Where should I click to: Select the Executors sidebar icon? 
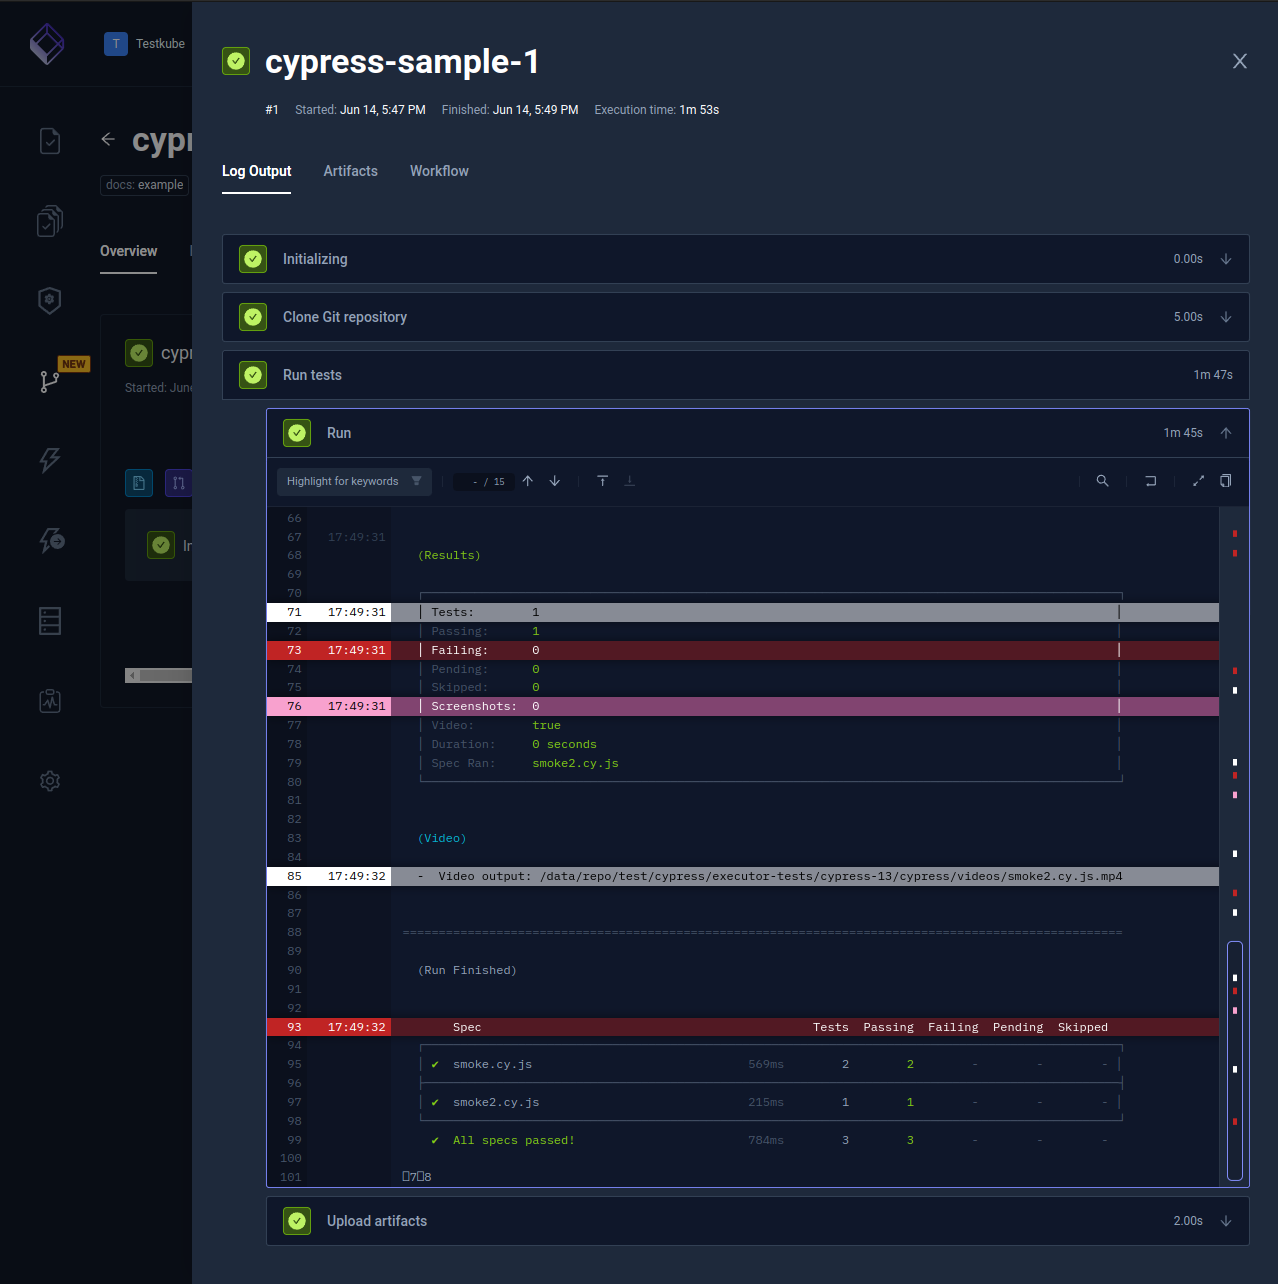coord(50,540)
